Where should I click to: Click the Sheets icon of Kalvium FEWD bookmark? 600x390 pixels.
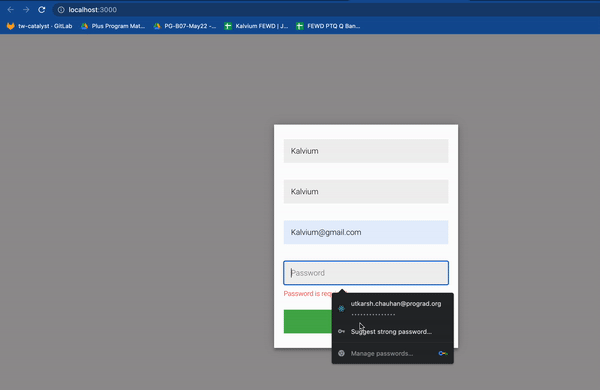228,26
